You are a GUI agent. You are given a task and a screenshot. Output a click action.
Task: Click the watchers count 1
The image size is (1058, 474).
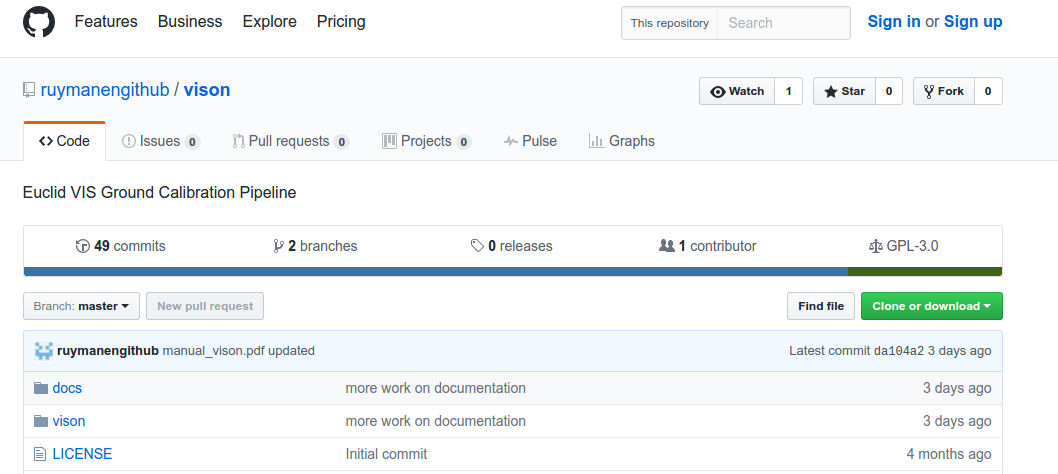(789, 91)
